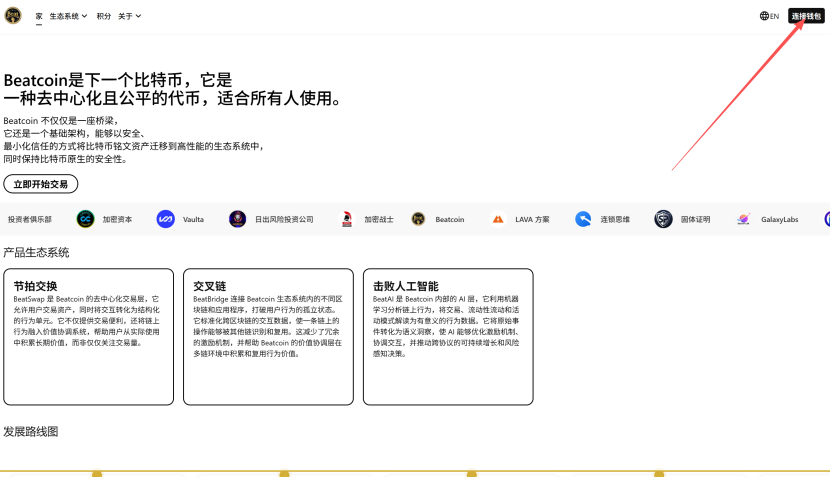The image size is (830, 477).
Task: Click the 日出风险投资公司 logo icon
Action: pyautogui.click(x=238, y=219)
